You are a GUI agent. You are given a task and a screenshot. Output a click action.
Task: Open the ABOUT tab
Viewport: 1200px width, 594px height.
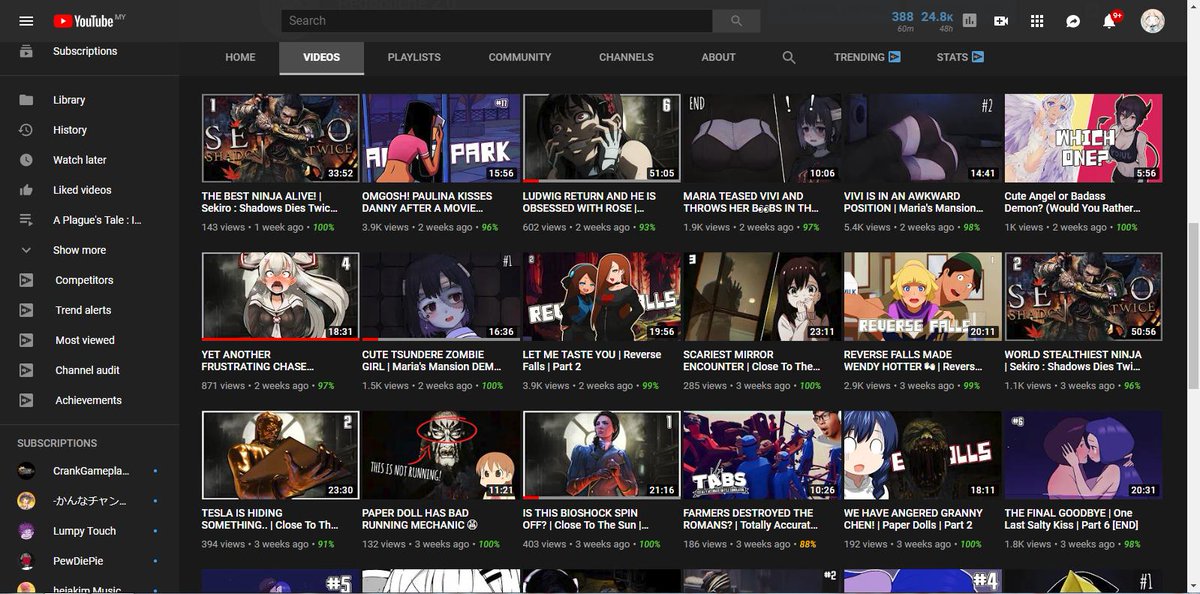(718, 58)
